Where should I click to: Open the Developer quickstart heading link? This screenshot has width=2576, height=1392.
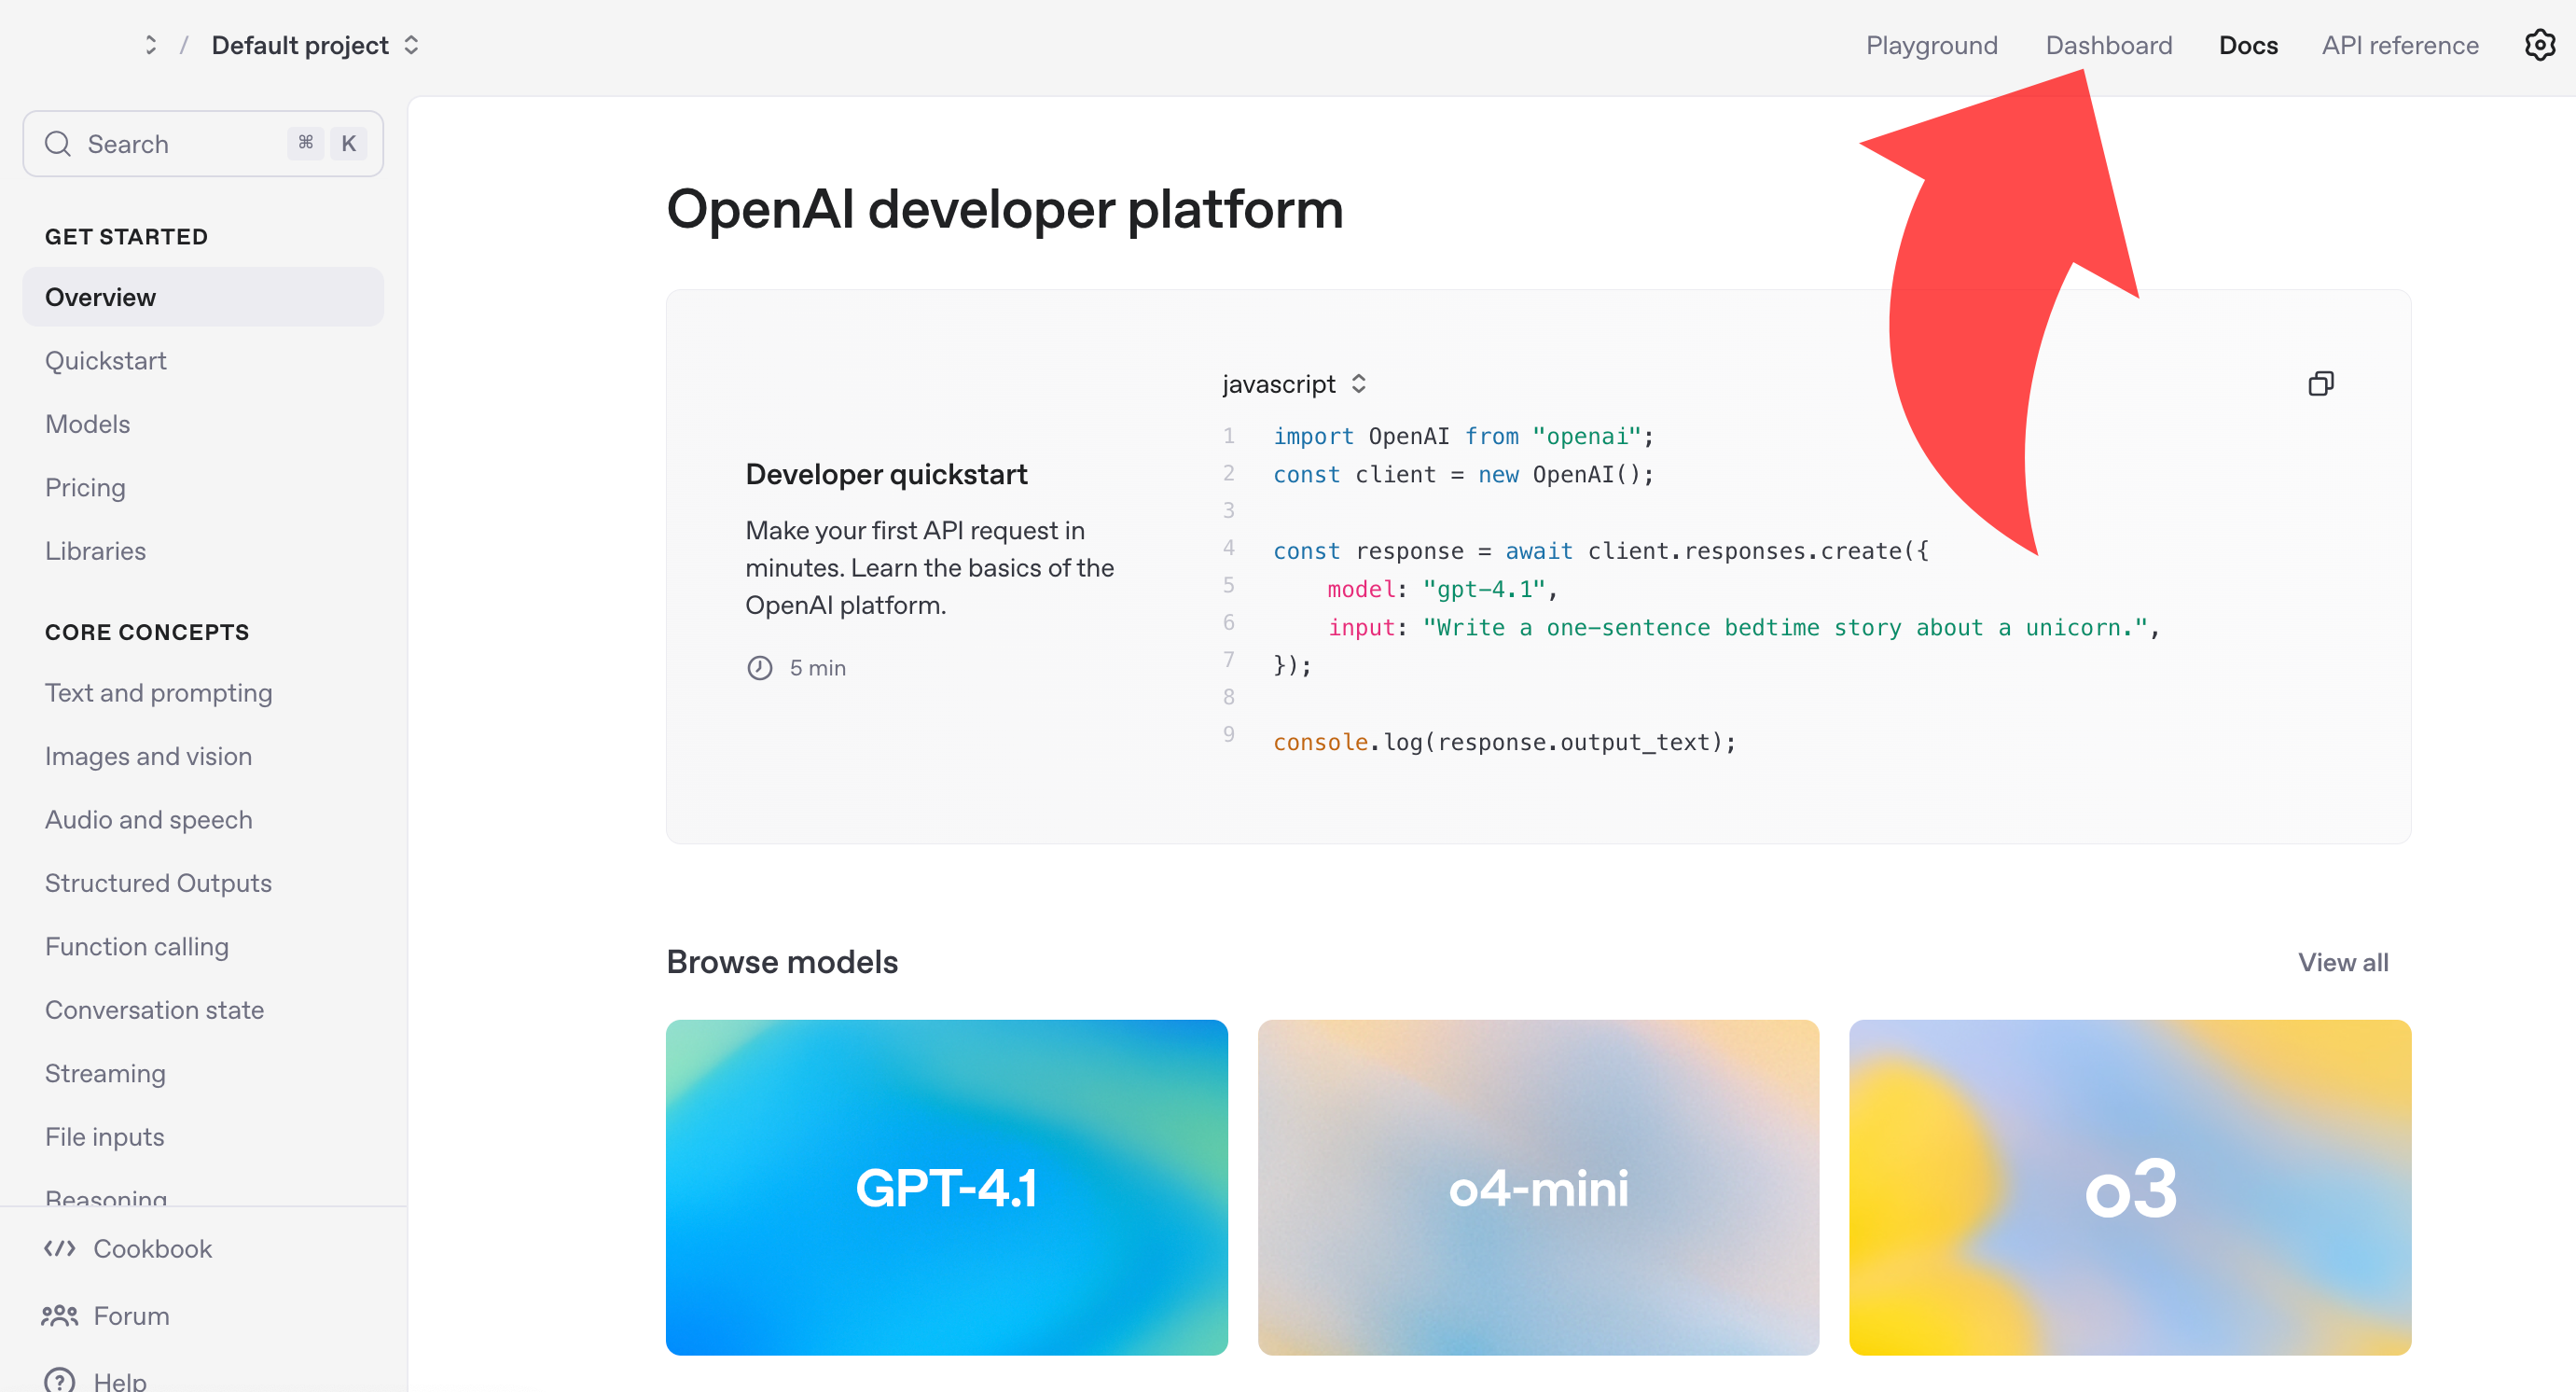[886, 474]
